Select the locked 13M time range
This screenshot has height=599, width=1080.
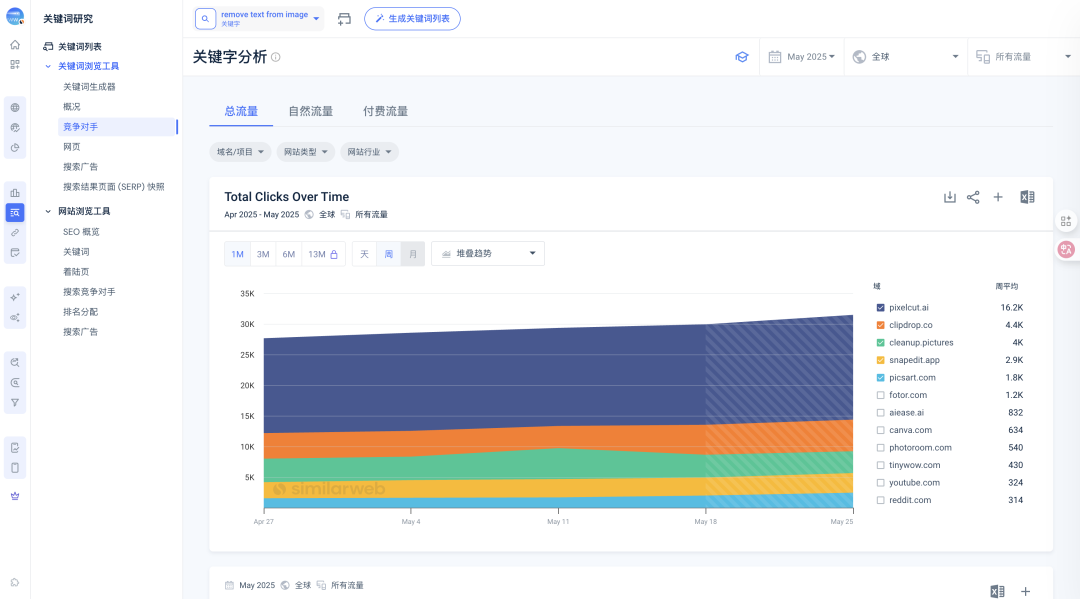(323, 254)
